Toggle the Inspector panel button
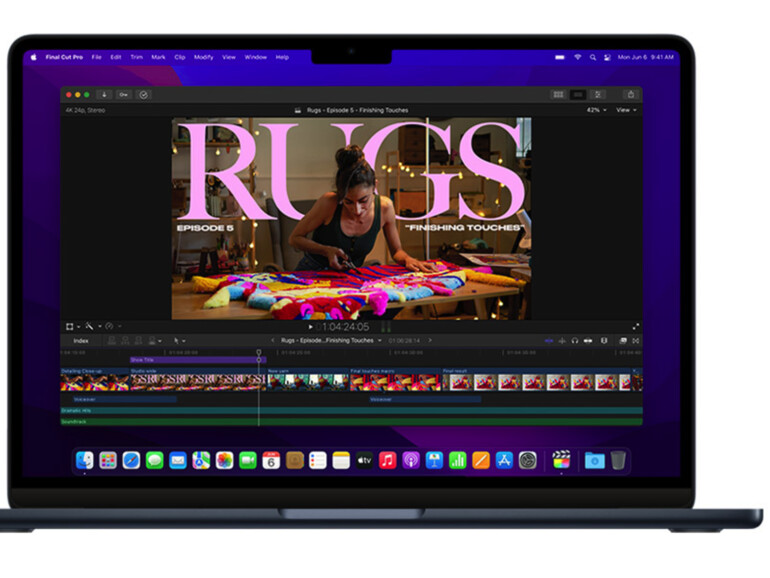 point(598,94)
